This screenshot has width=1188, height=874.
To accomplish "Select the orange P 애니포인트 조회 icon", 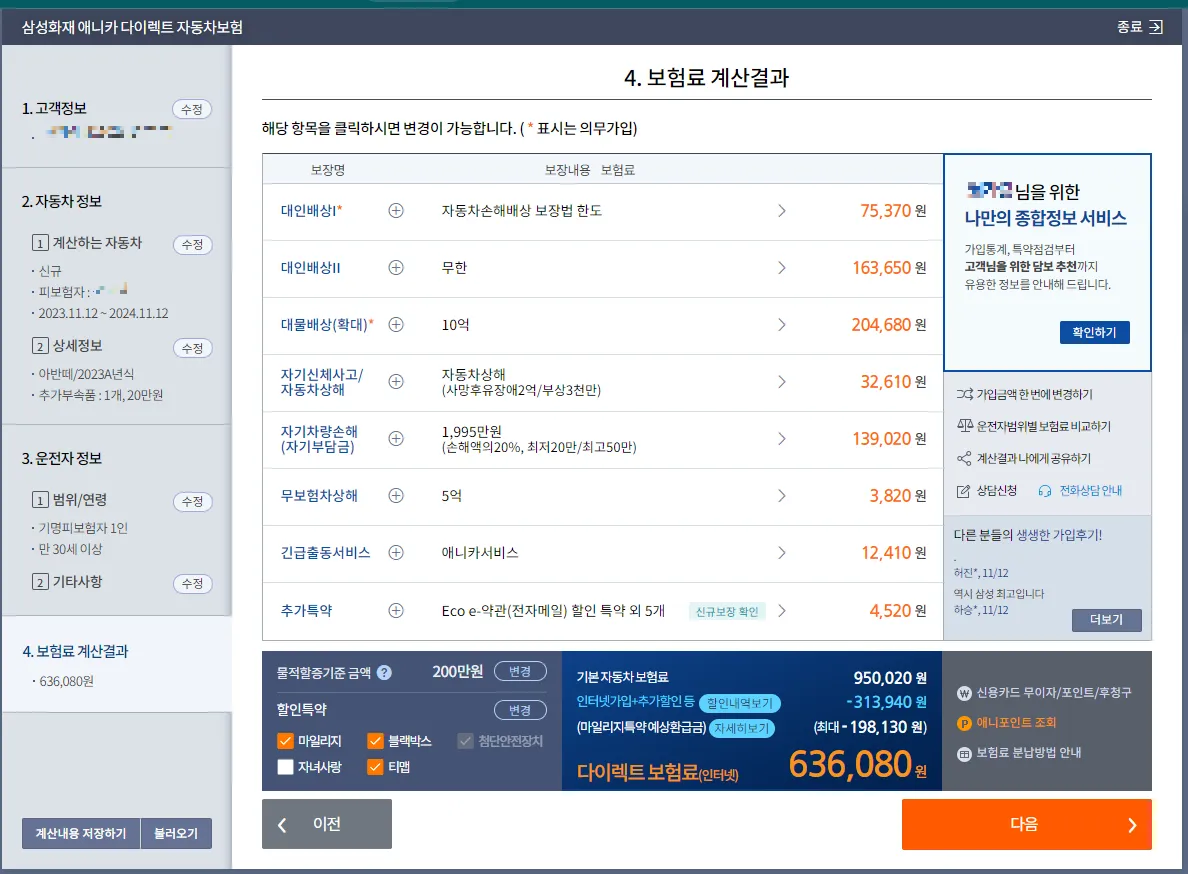I will click(x=963, y=723).
